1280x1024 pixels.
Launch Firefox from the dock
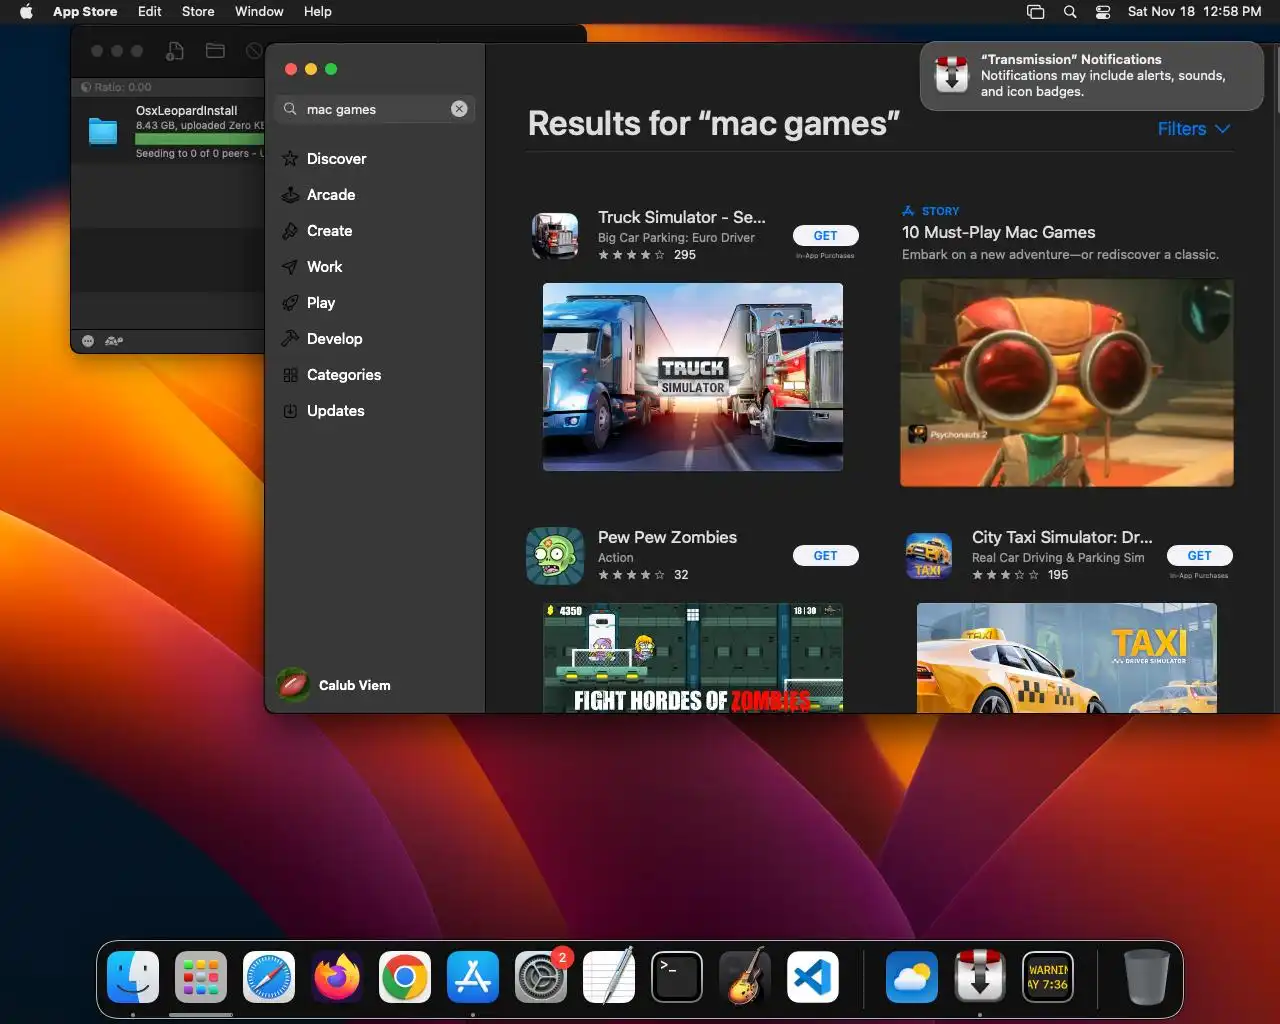[x=337, y=977]
